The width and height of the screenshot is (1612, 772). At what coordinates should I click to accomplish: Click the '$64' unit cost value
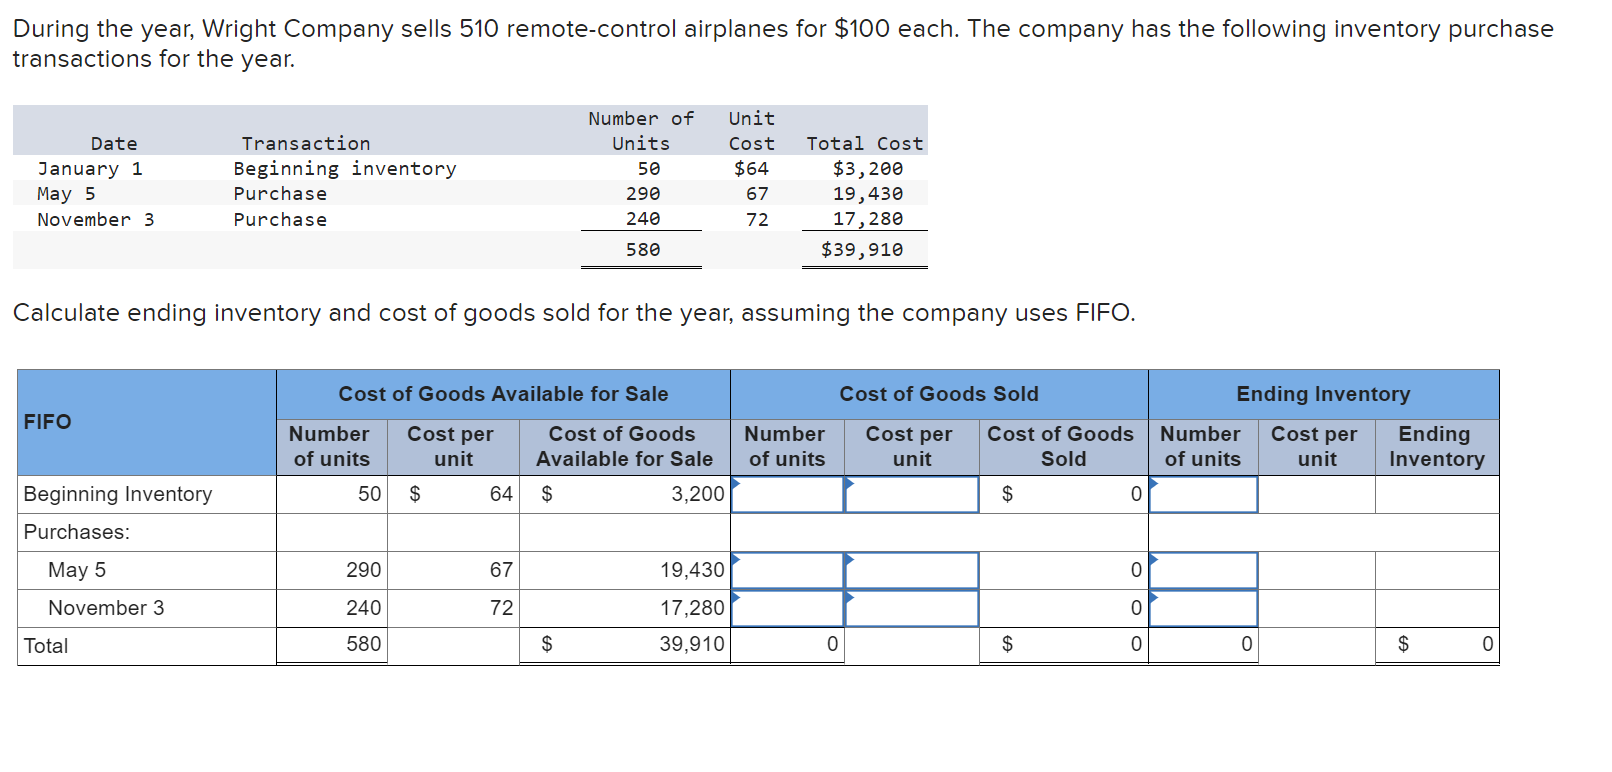point(751,169)
